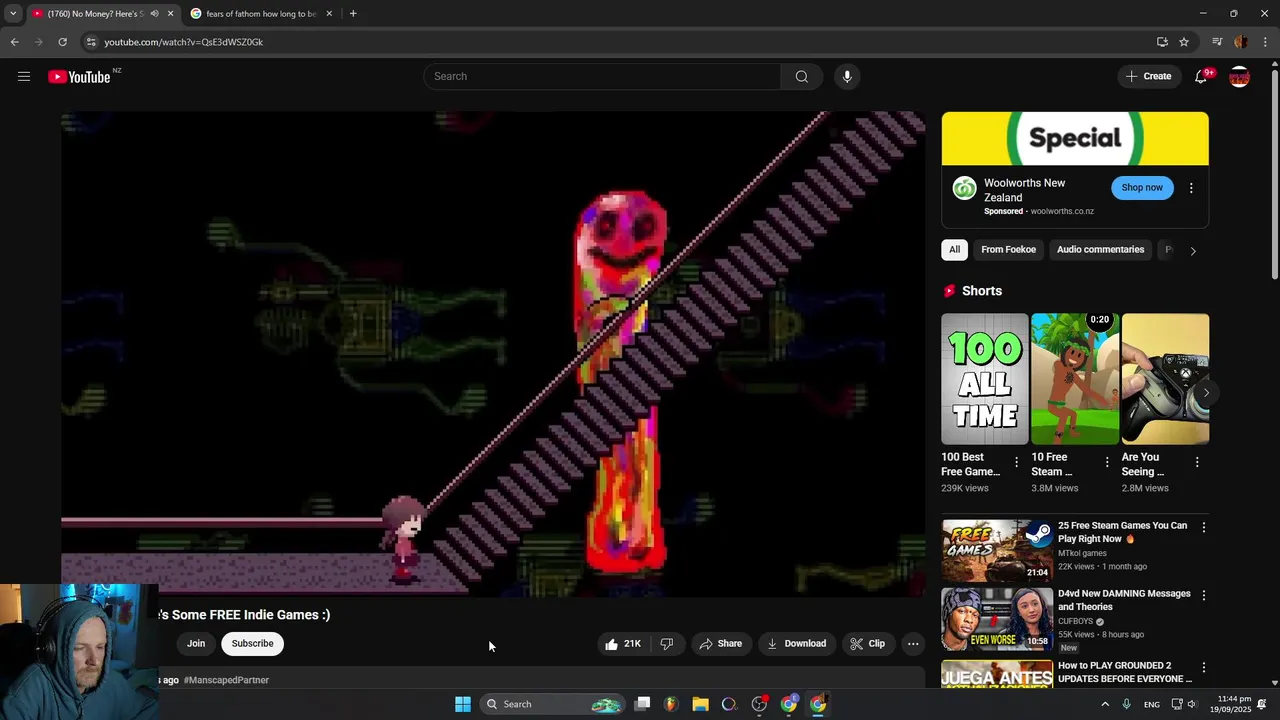Open the Windows Start menu
The image size is (1280, 720).
462,704
